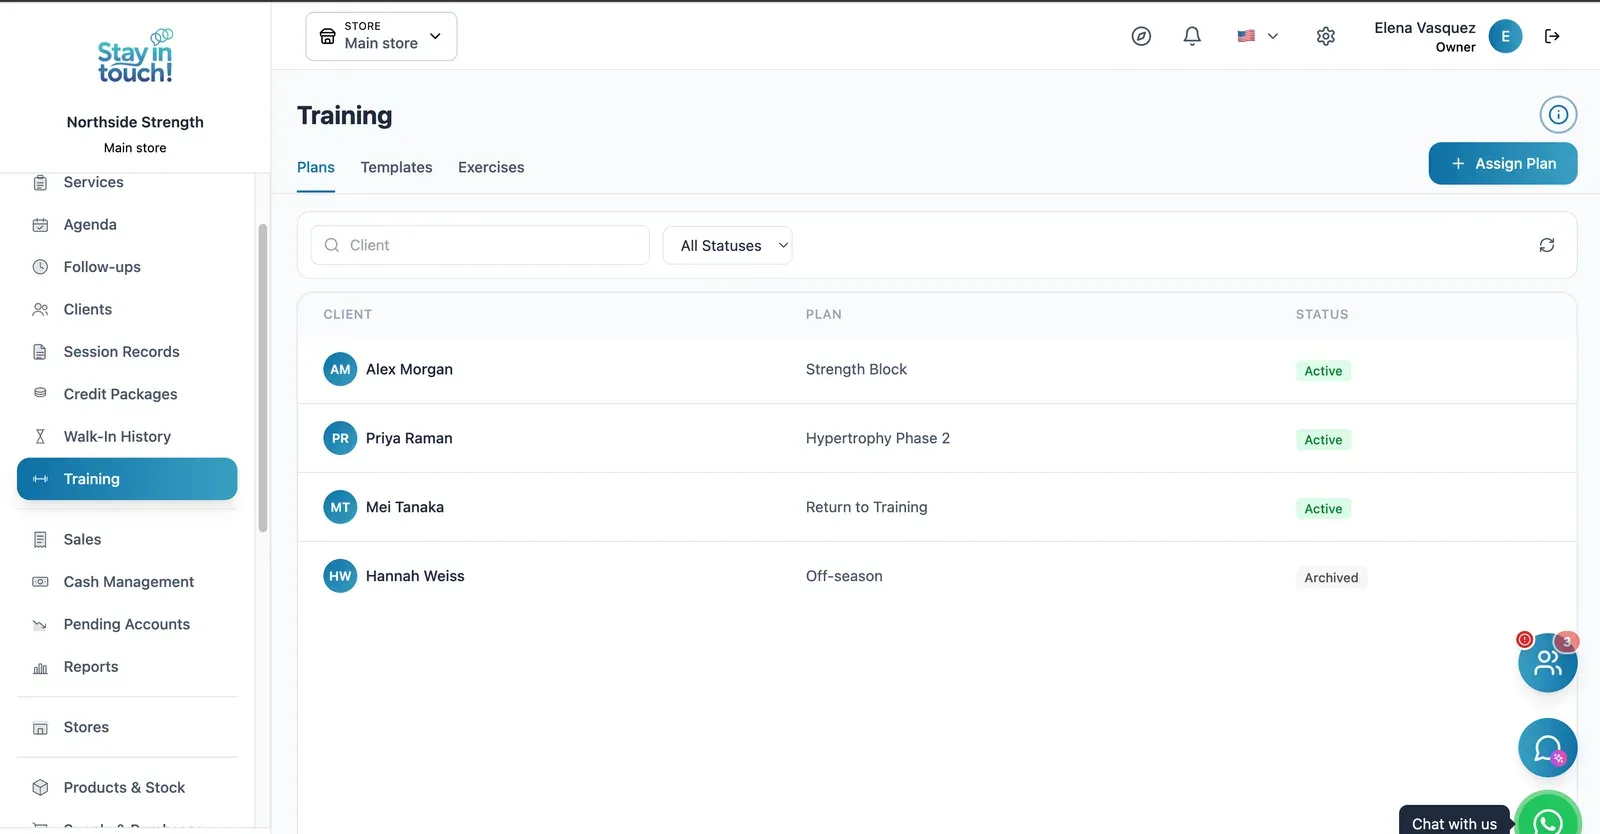Click Priya Raman's PR avatar
1600x834 pixels.
[340, 438]
